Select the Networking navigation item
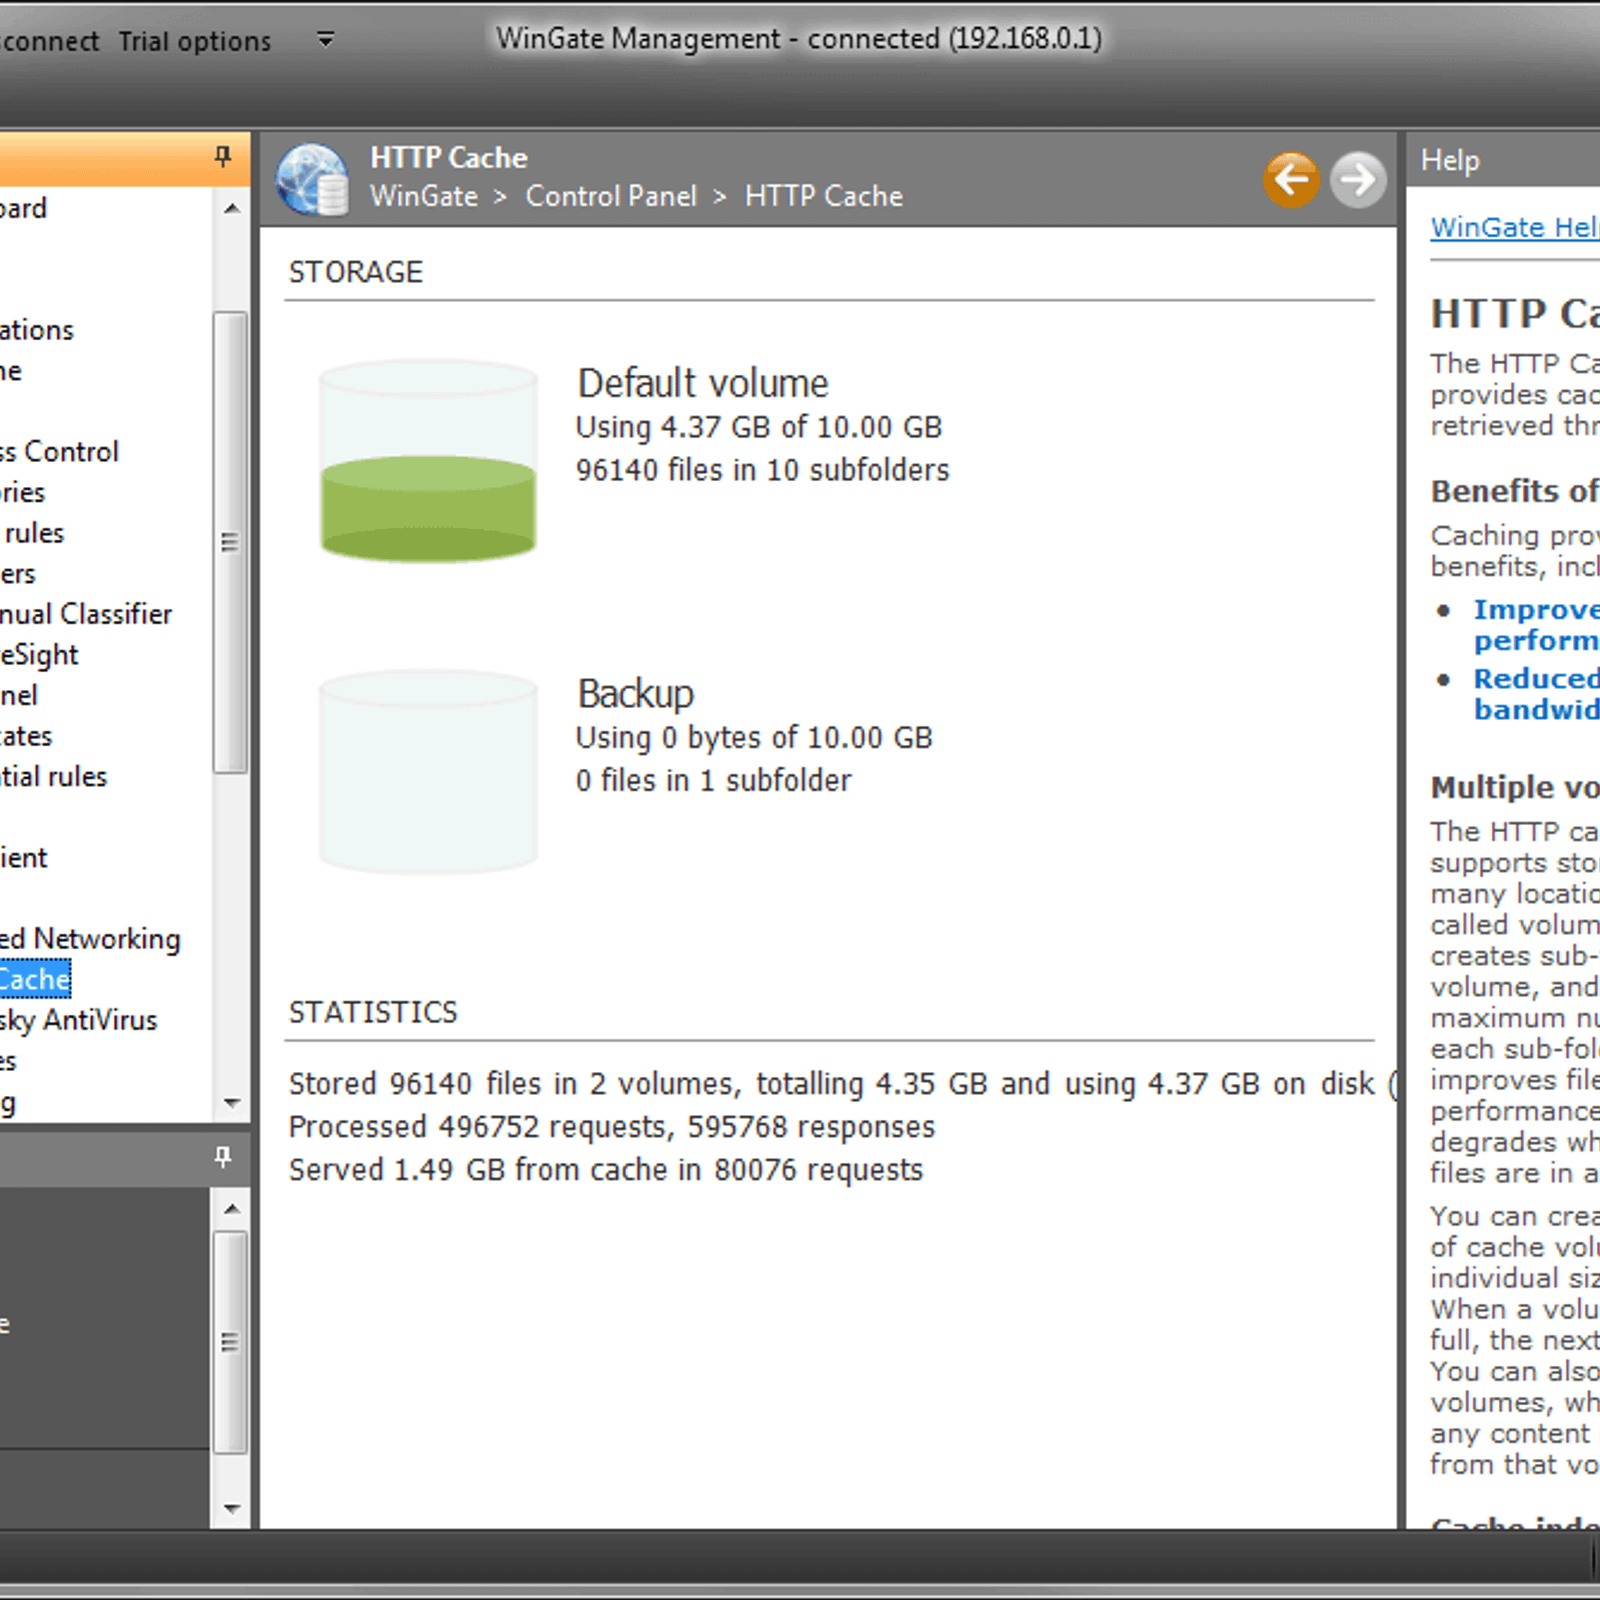Screen dimensions: 1600x1600 coord(90,939)
